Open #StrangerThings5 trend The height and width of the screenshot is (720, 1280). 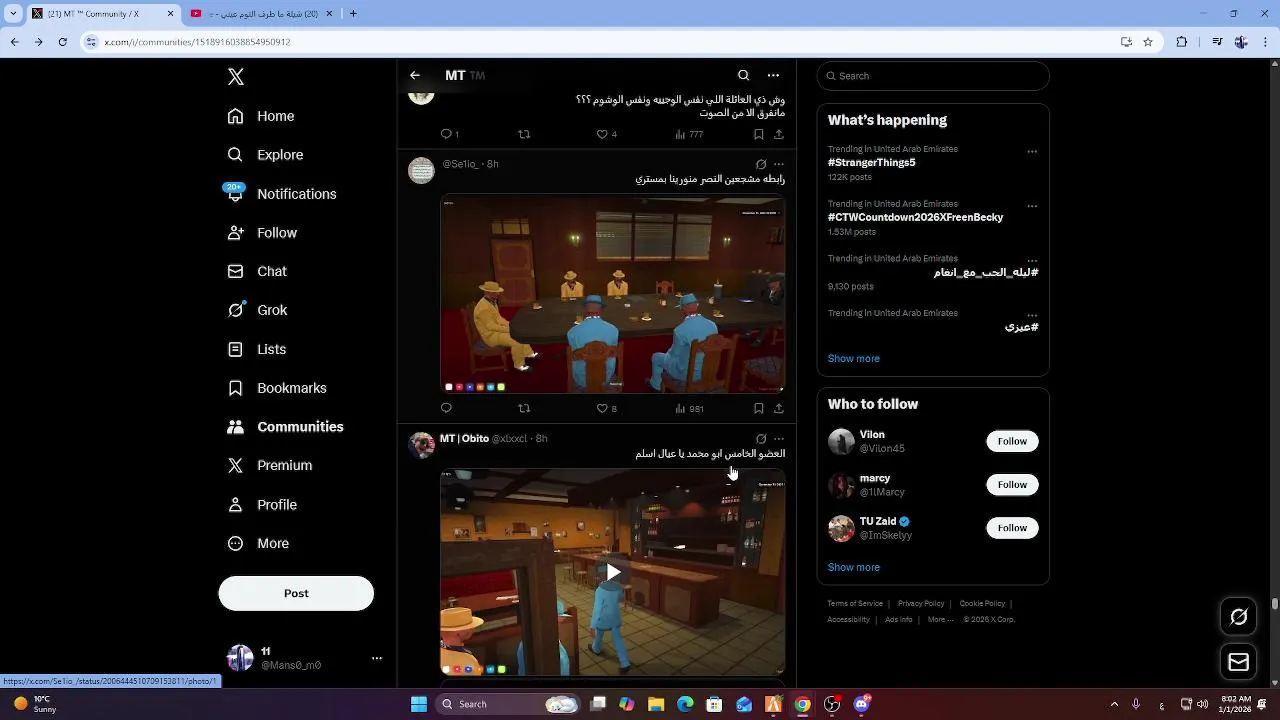(871, 162)
